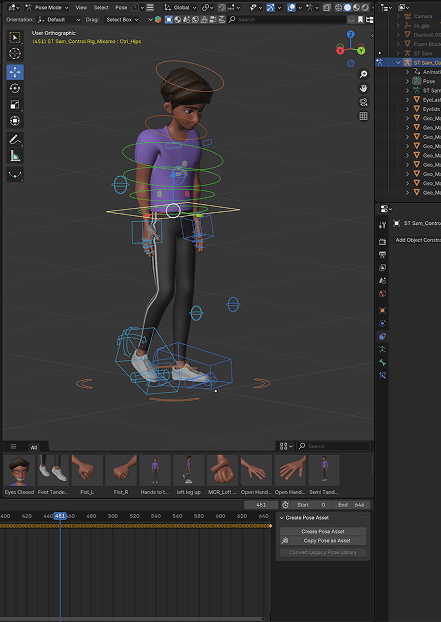Screen dimensions: 441x622
Task: Open the Armature Data properties tab
Action: click(x=382, y=349)
